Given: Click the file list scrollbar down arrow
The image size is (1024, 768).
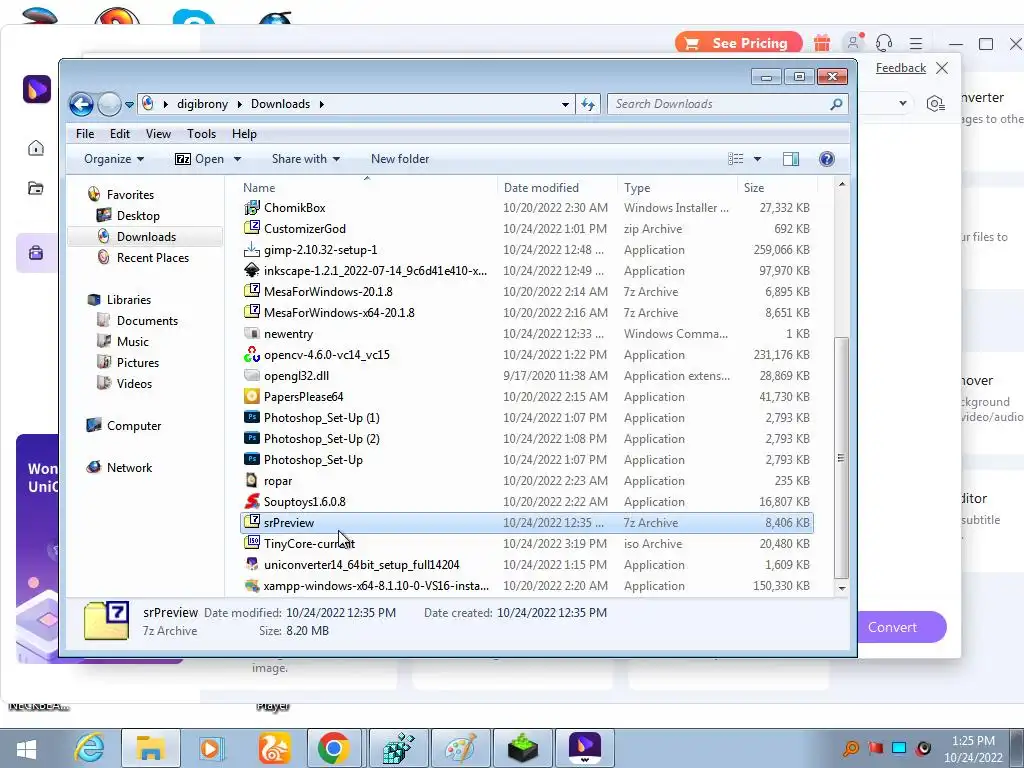Looking at the screenshot, I should [842, 588].
